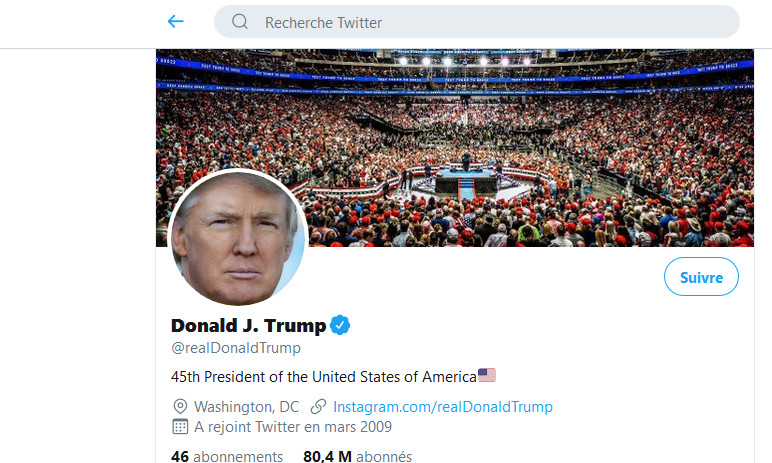Click the American flag emoji in bio
This screenshot has height=463, width=772.
click(x=487, y=375)
